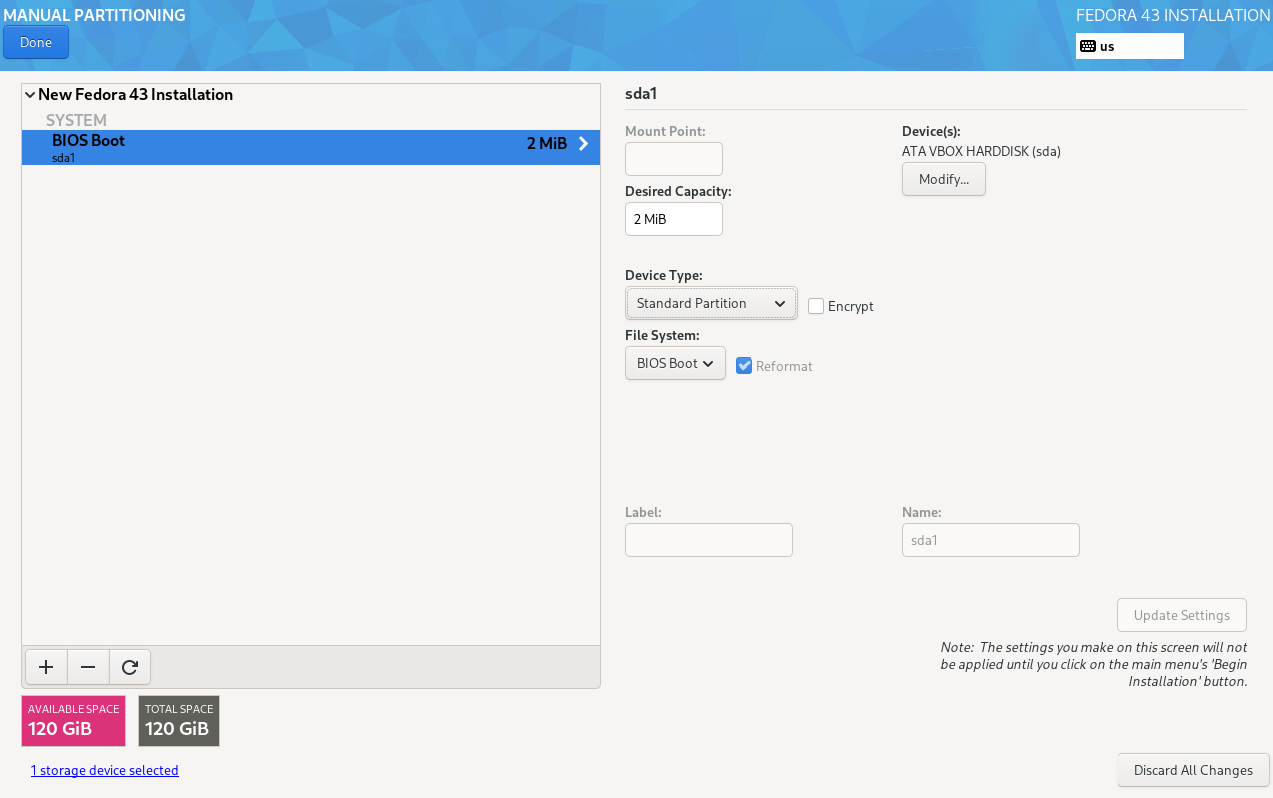Image resolution: width=1273 pixels, height=798 pixels.
Task: Open the 1 storage device selected link
Action: point(104,770)
